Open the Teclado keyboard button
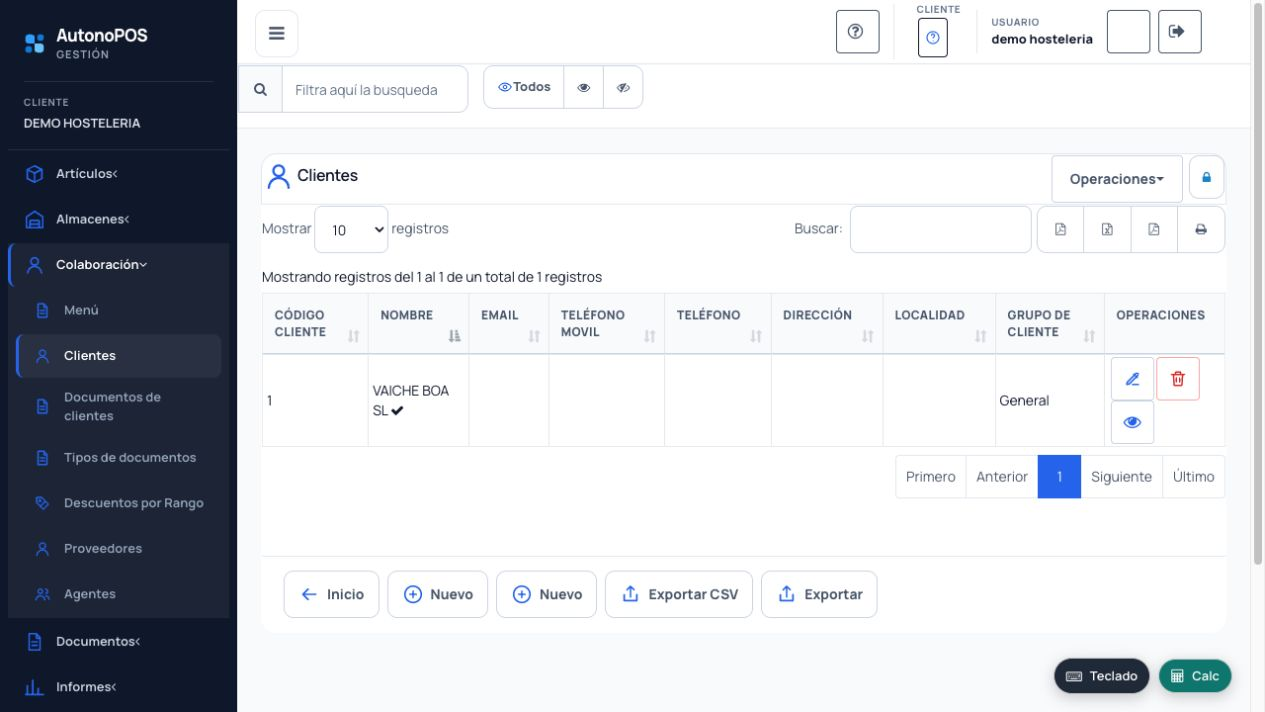1265x712 pixels. tap(1102, 676)
